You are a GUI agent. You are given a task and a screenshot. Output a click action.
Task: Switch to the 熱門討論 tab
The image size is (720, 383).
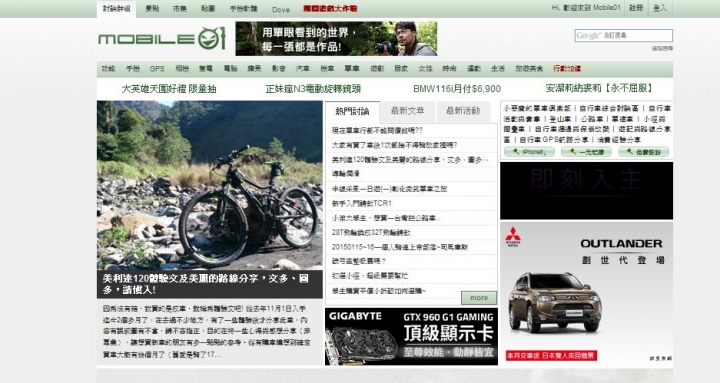pos(352,111)
